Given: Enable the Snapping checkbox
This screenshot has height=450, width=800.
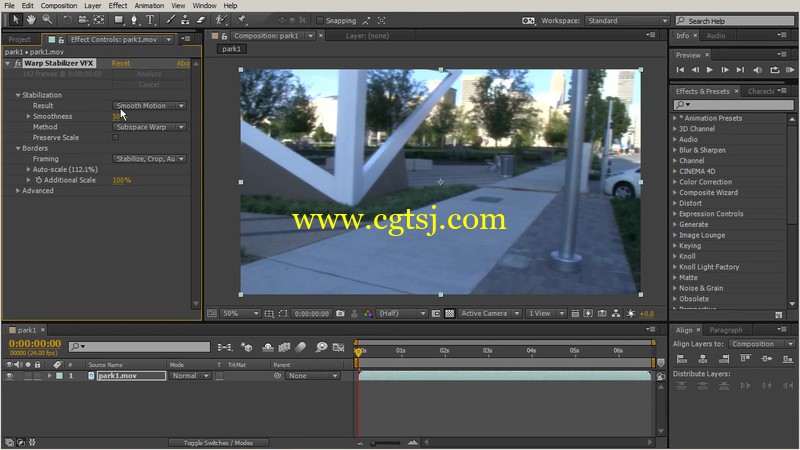Looking at the screenshot, I should pos(320,21).
